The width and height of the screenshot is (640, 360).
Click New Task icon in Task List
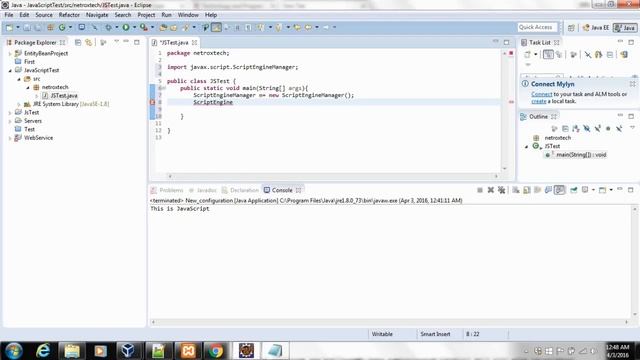pos(527,54)
